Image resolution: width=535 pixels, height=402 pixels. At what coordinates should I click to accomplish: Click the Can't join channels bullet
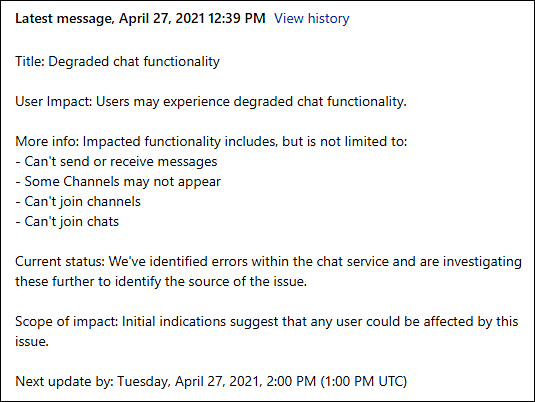pyautogui.click(x=78, y=202)
